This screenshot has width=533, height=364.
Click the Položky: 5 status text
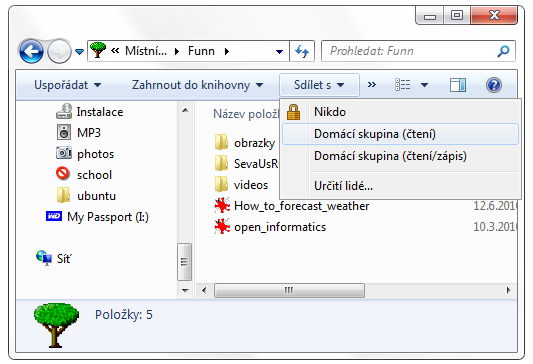[124, 315]
